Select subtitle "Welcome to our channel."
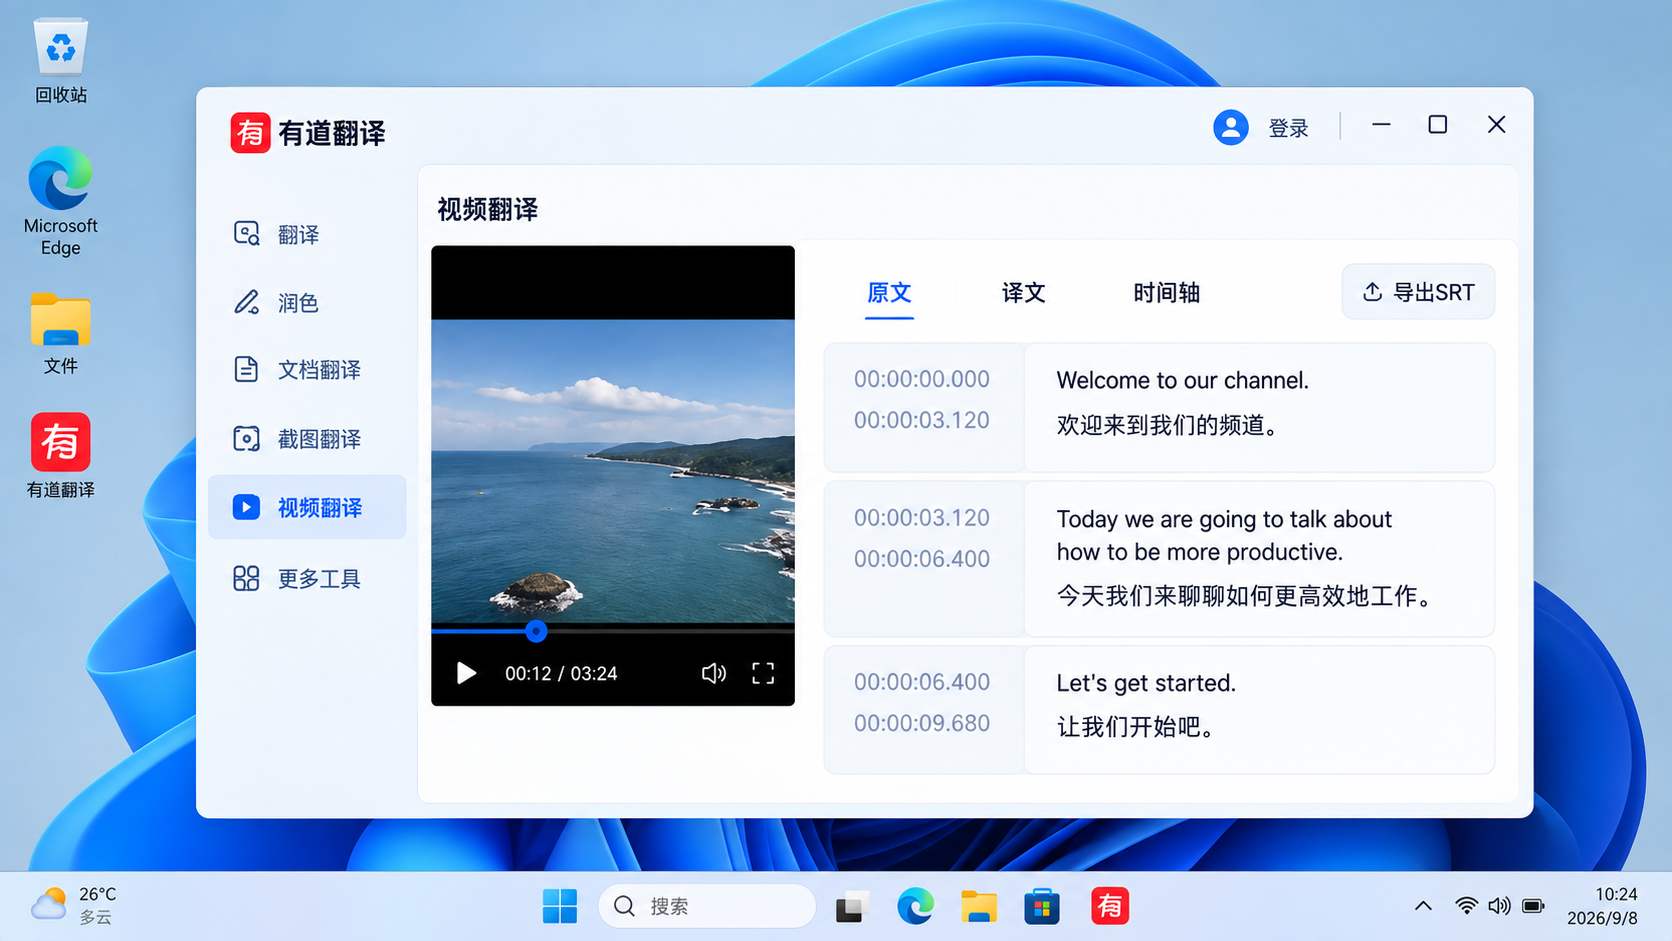 click(x=1182, y=380)
